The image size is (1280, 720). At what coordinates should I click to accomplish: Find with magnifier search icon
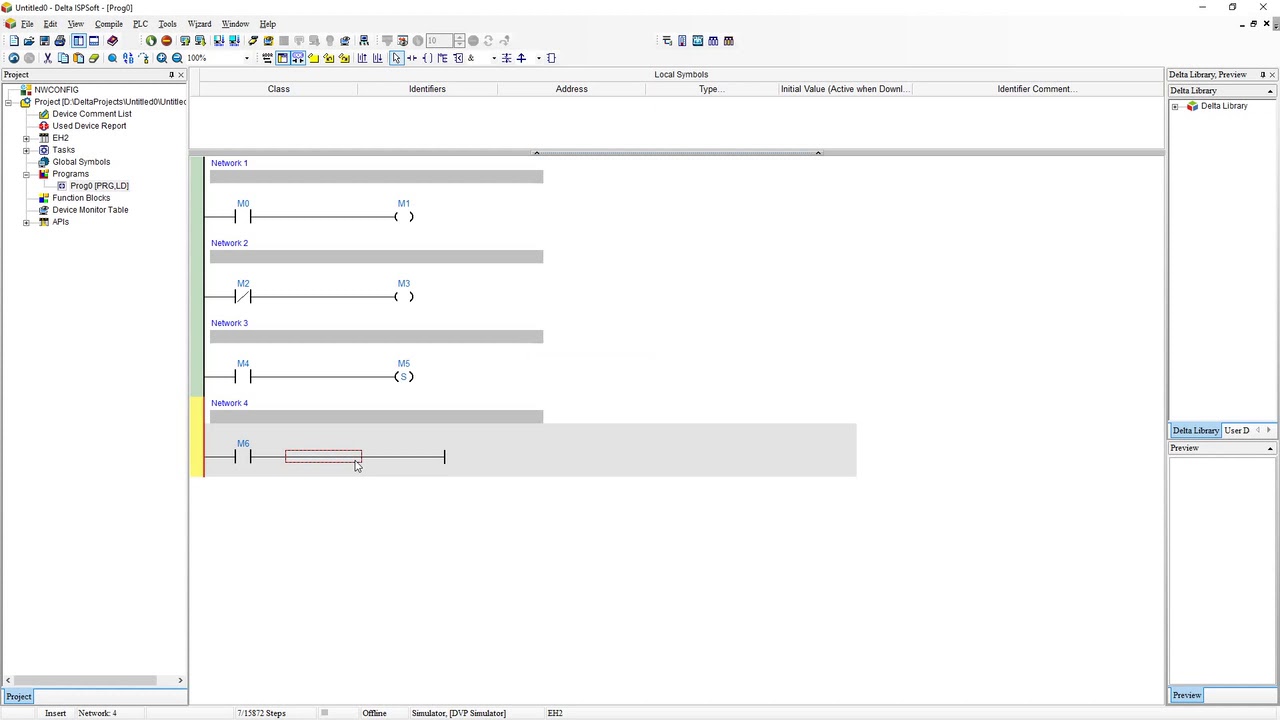point(112,58)
